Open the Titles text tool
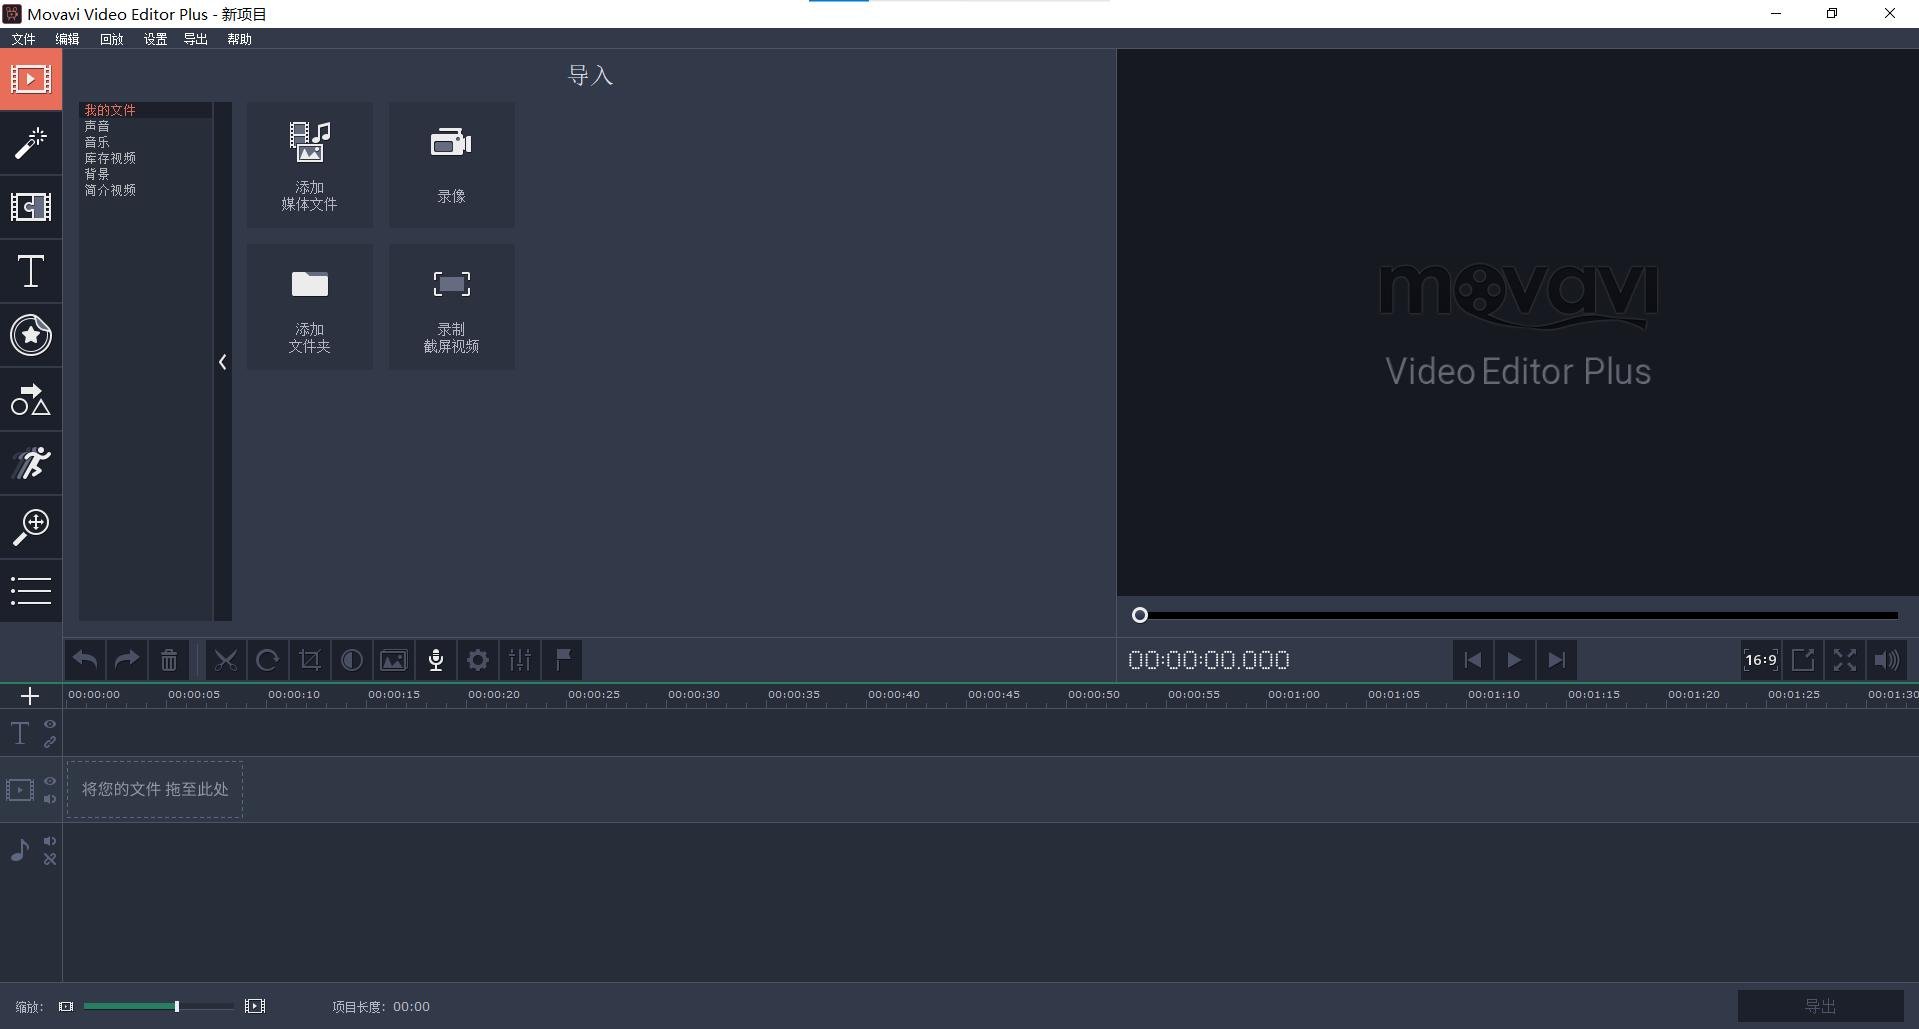Viewport: 1919px width, 1029px height. click(31, 271)
